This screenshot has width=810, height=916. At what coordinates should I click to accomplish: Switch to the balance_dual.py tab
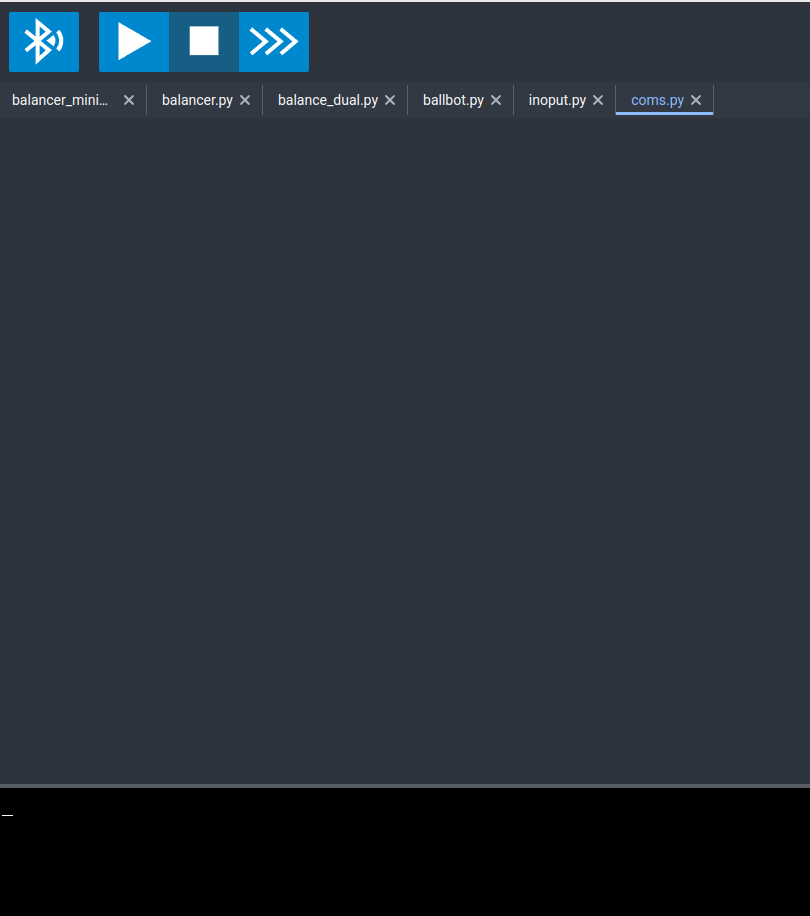[x=330, y=100]
